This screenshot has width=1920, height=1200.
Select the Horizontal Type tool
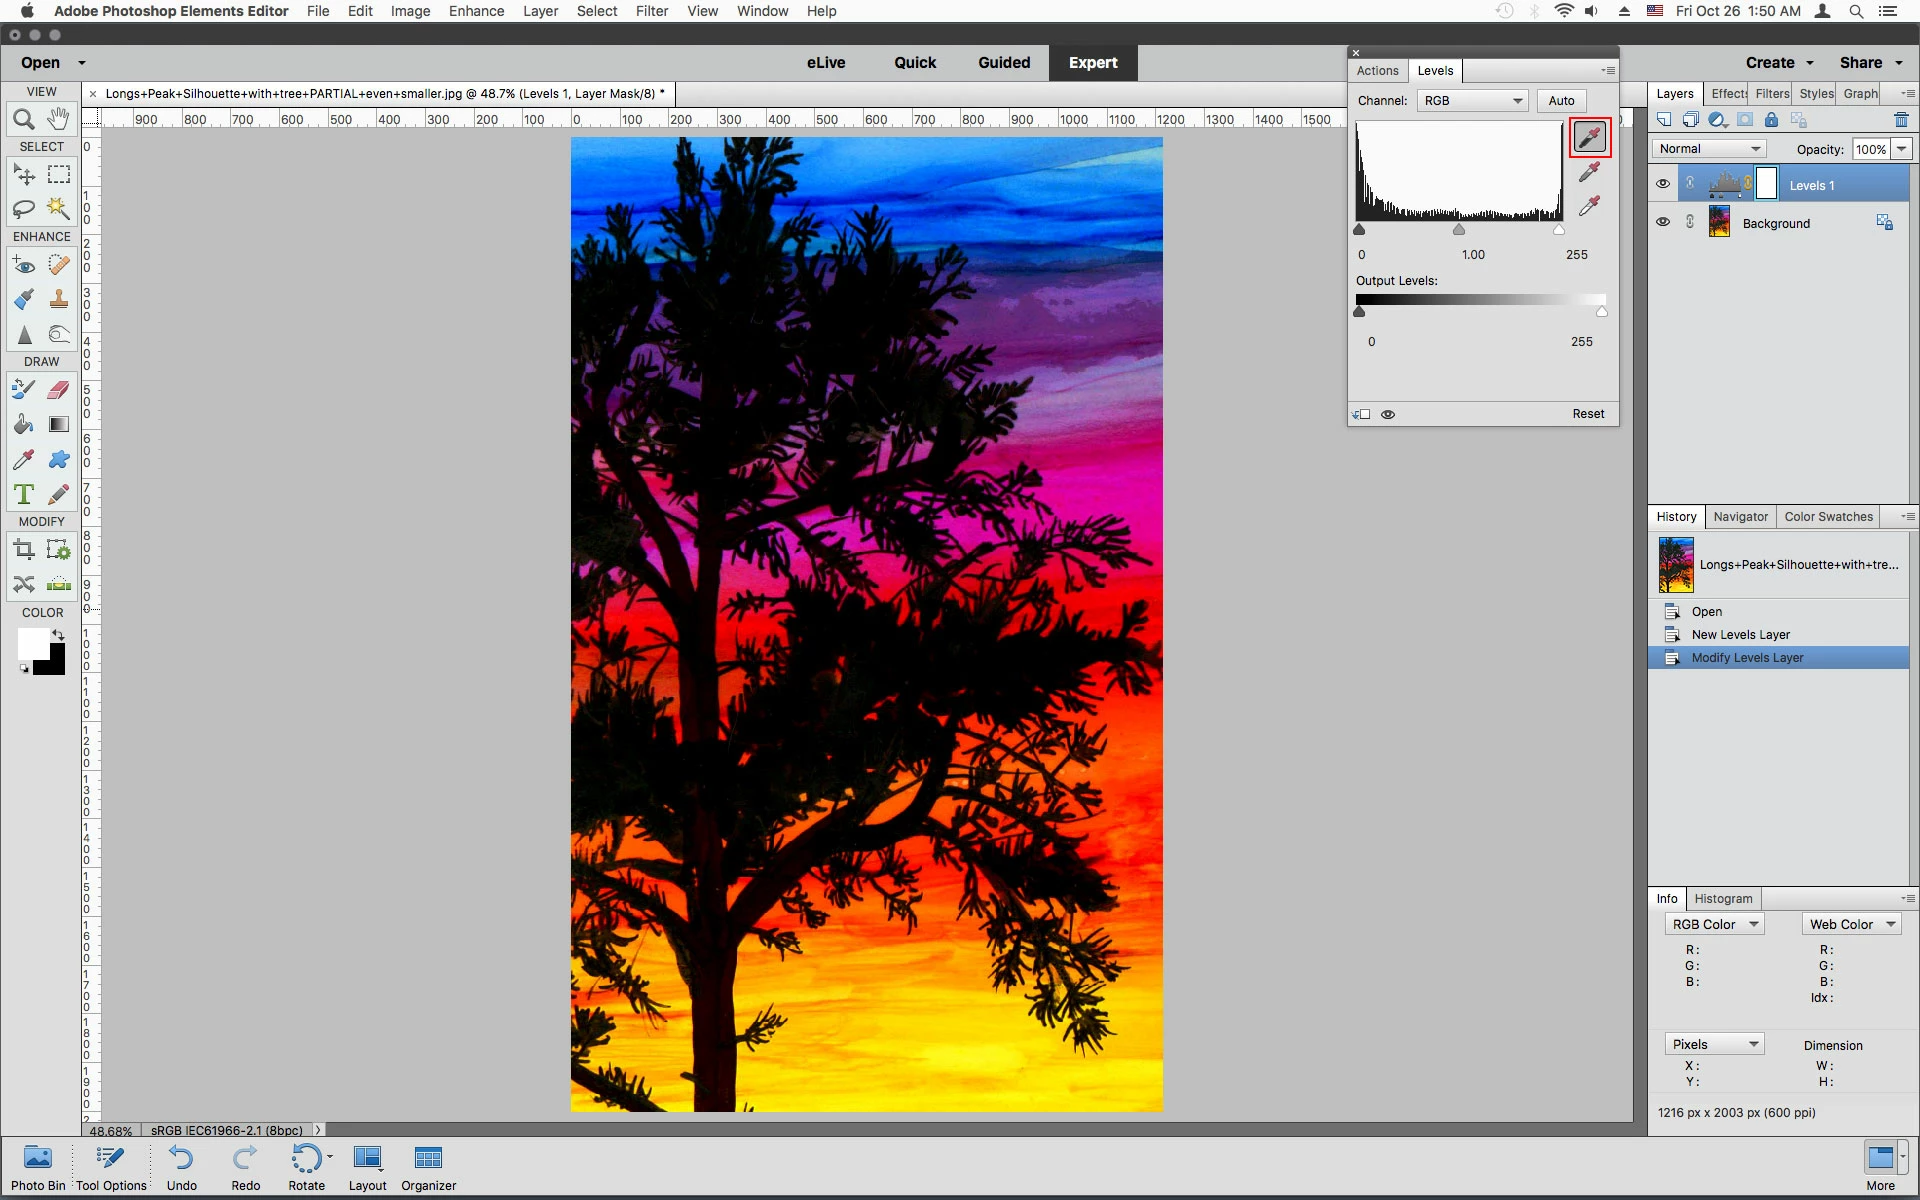(x=24, y=494)
